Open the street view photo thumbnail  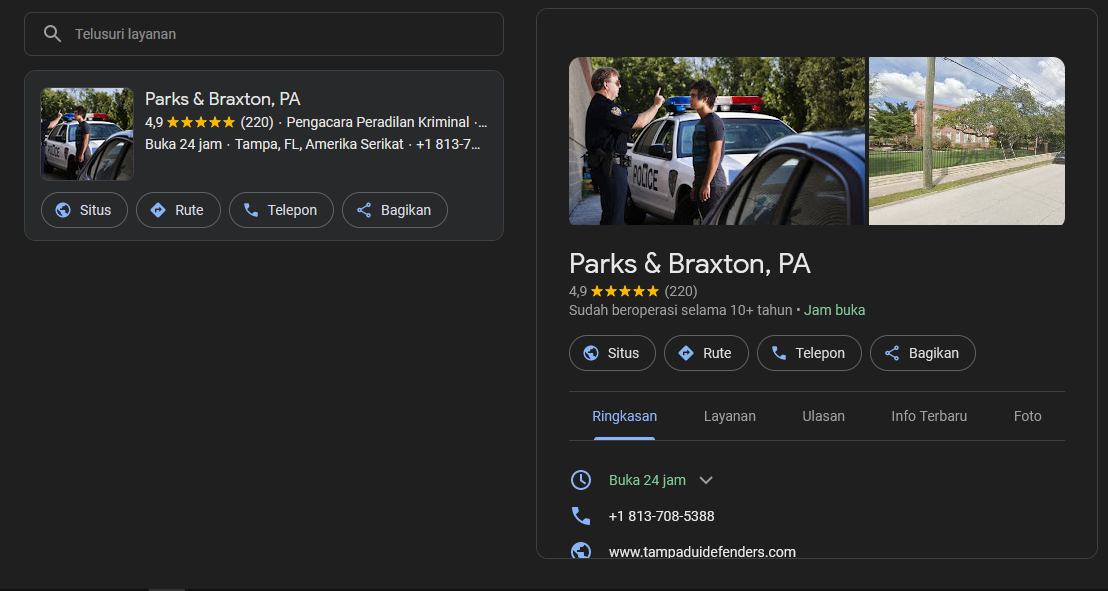pos(967,141)
